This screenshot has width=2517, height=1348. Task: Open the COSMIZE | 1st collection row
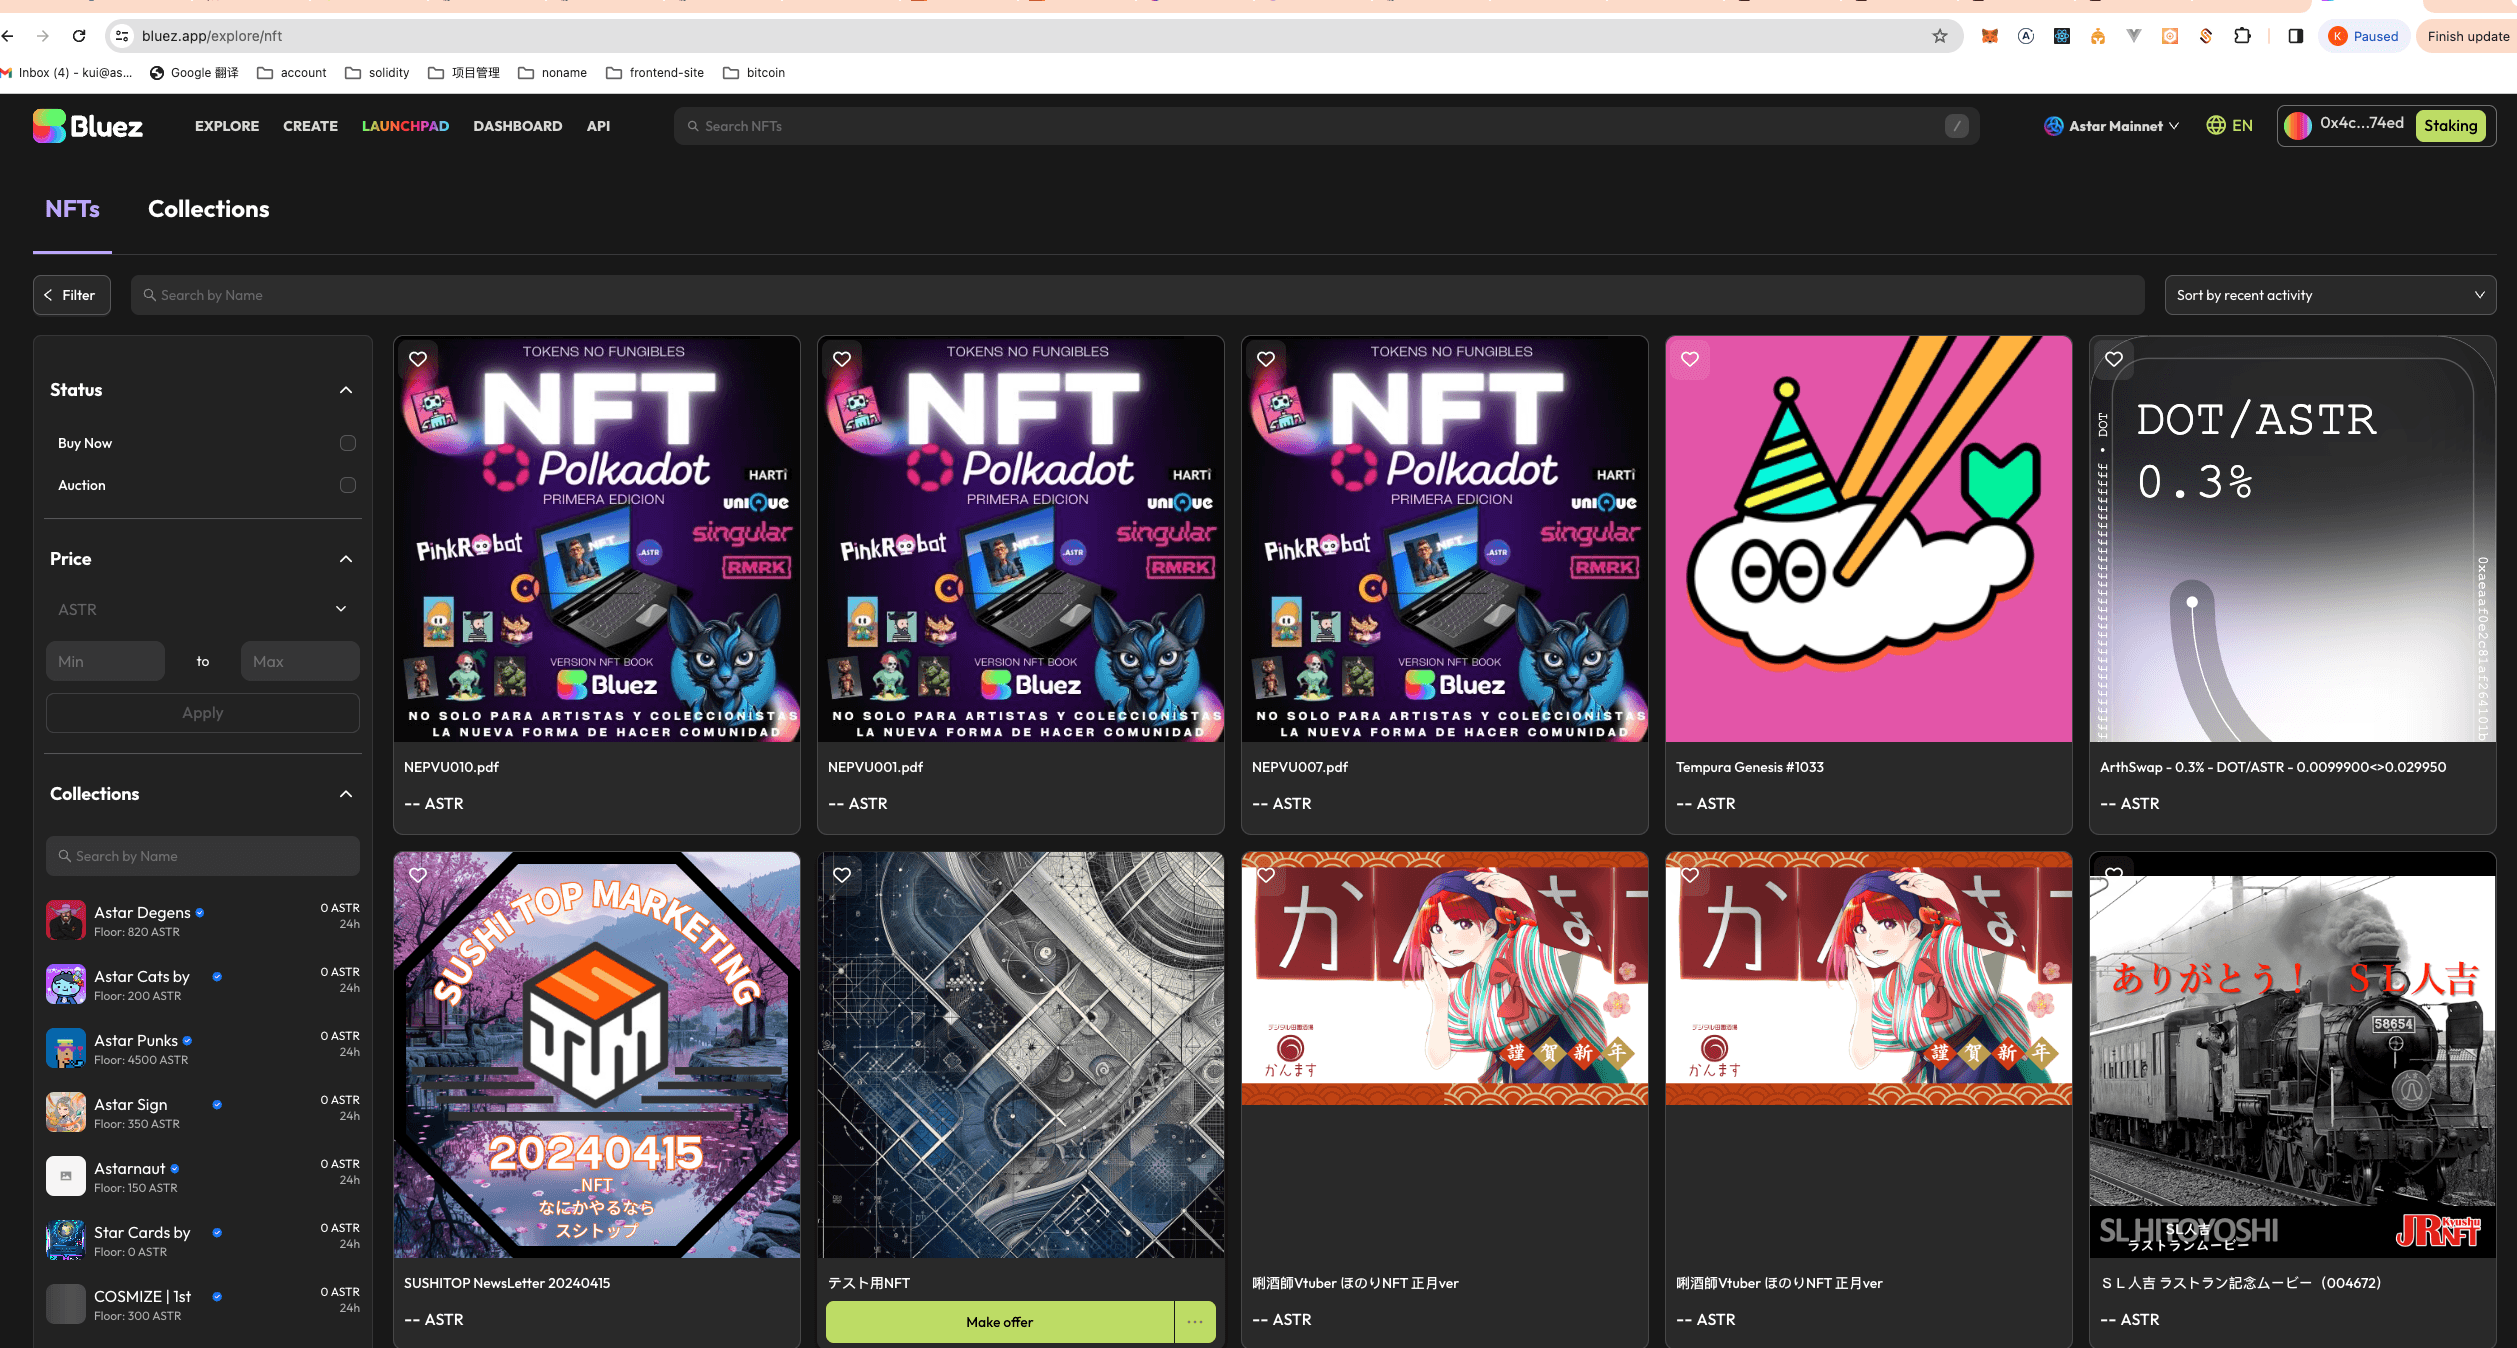203,1304
